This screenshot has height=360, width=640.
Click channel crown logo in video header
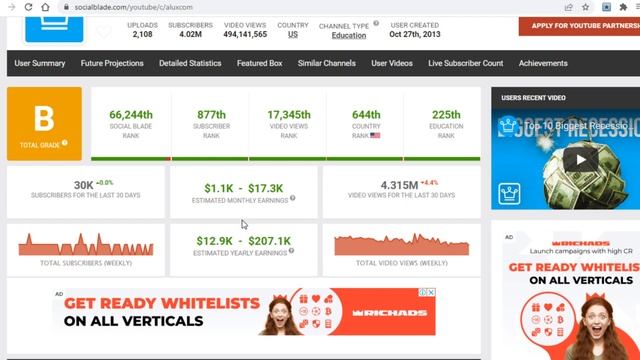click(x=508, y=126)
